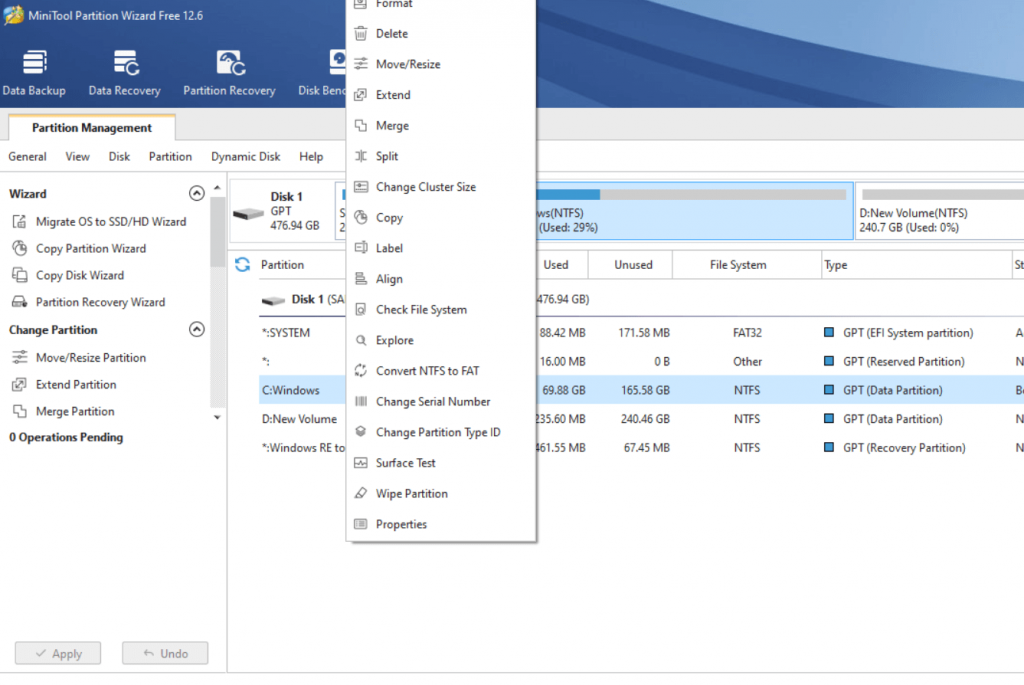Open the Partition Recovery Wizard link
Viewport: 1024px width, 685px height.
coord(101,302)
